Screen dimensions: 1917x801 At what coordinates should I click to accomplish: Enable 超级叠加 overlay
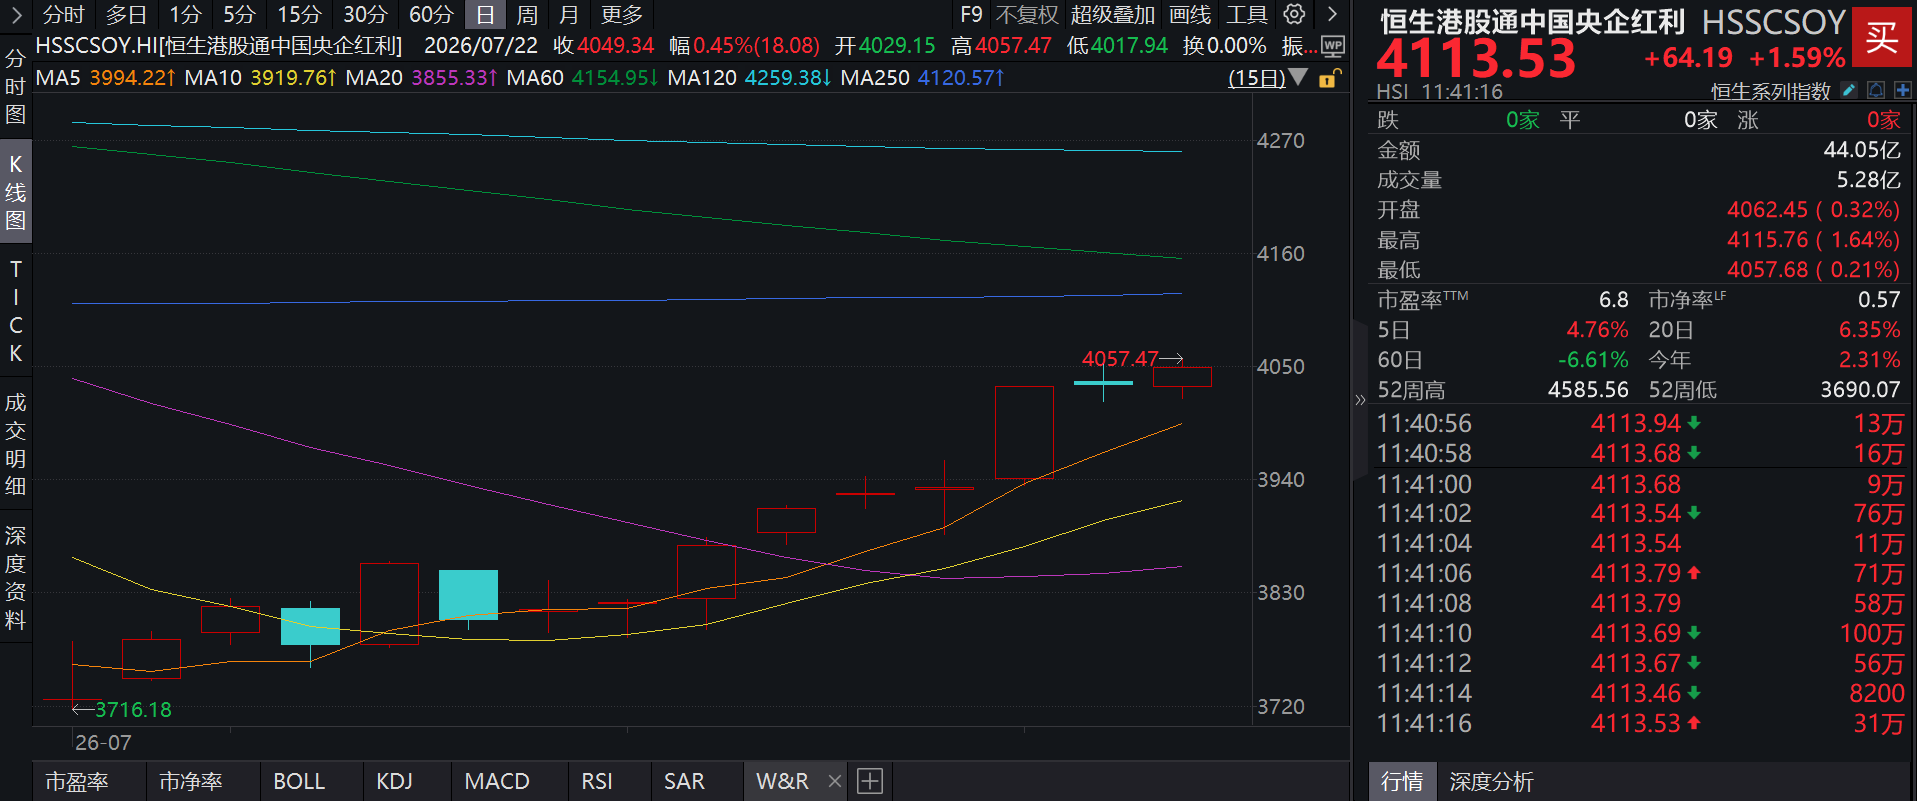tap(1112, 15)
